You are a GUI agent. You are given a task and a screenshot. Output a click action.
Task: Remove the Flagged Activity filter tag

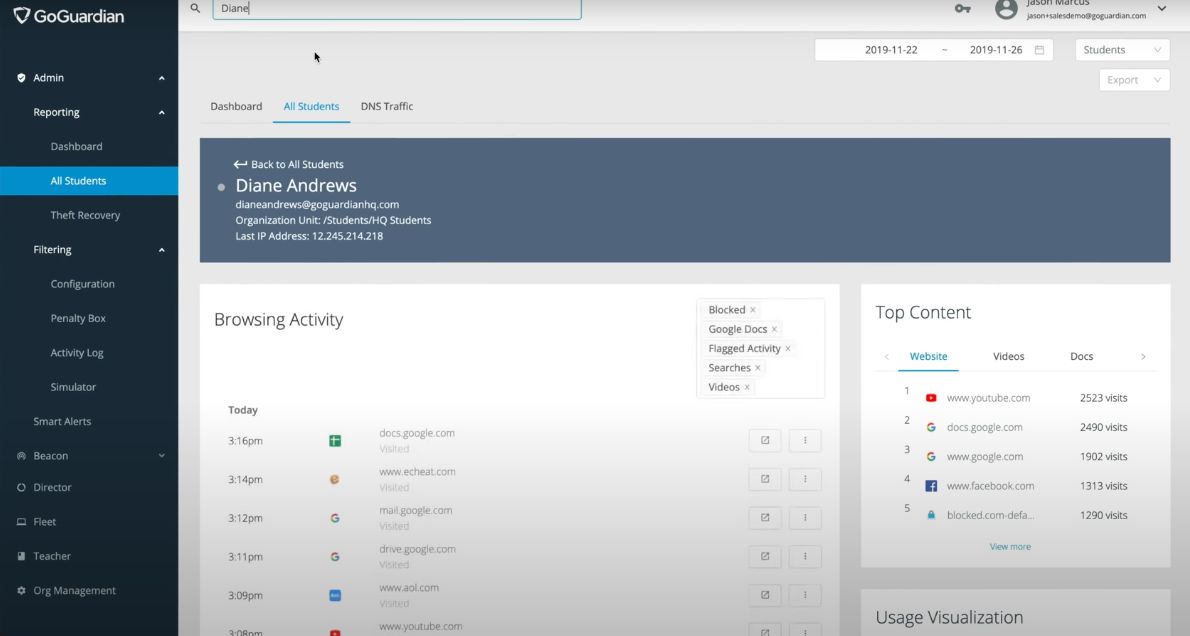click(x=788, y=348)
